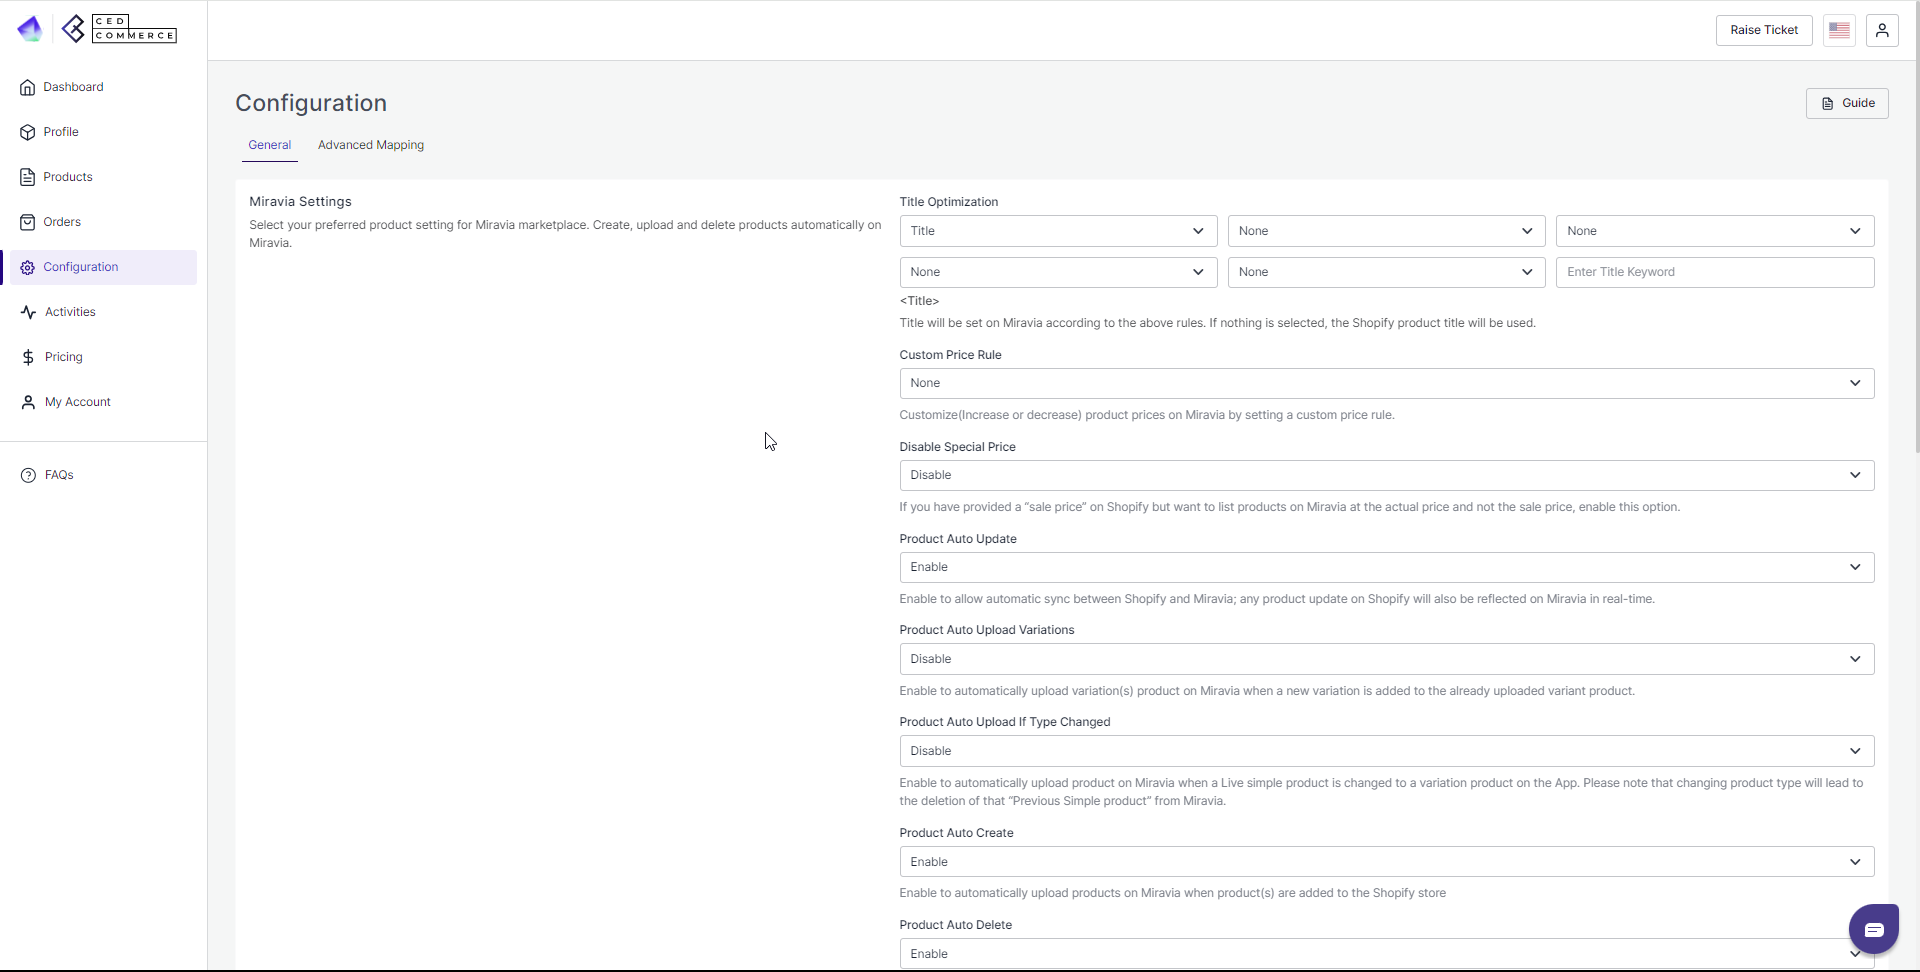Viewport: 1920px width, 972px height.
Task: Click the CedCommerce logo
Action: tap(119, 29)
